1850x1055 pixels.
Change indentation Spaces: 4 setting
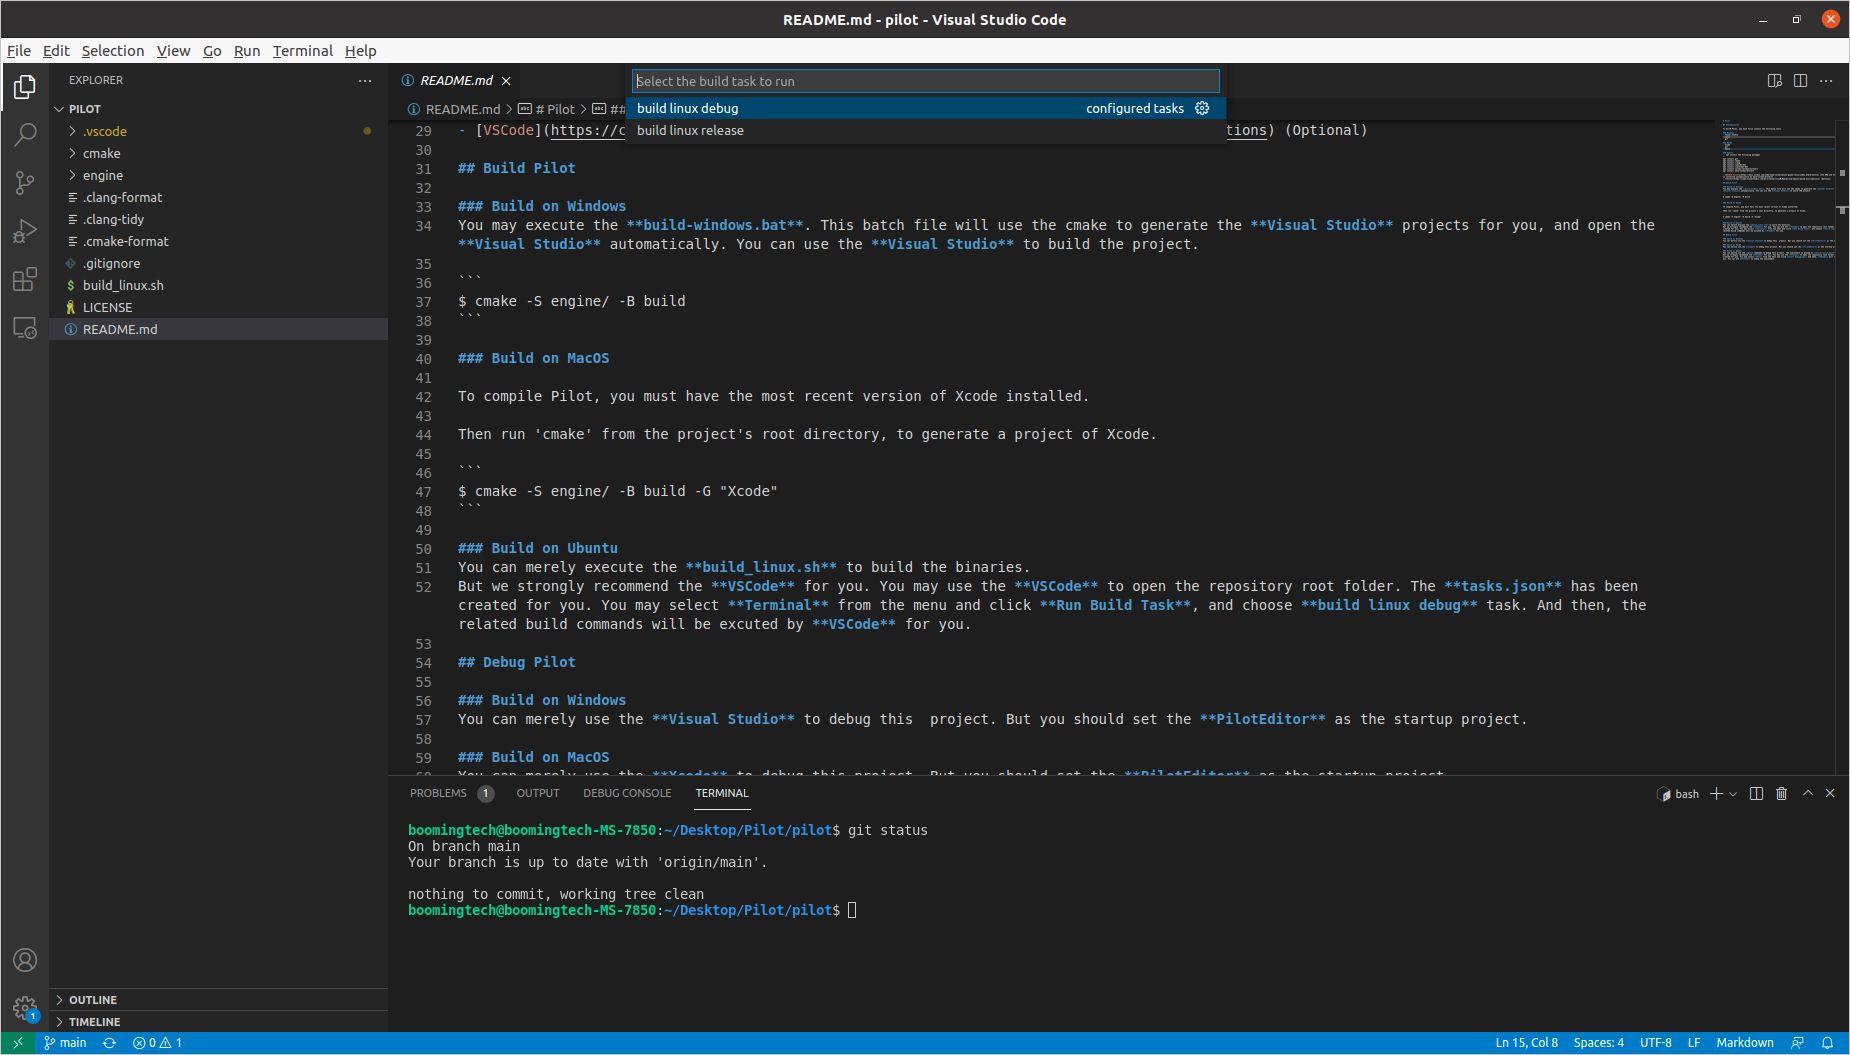[1598, 1042]
